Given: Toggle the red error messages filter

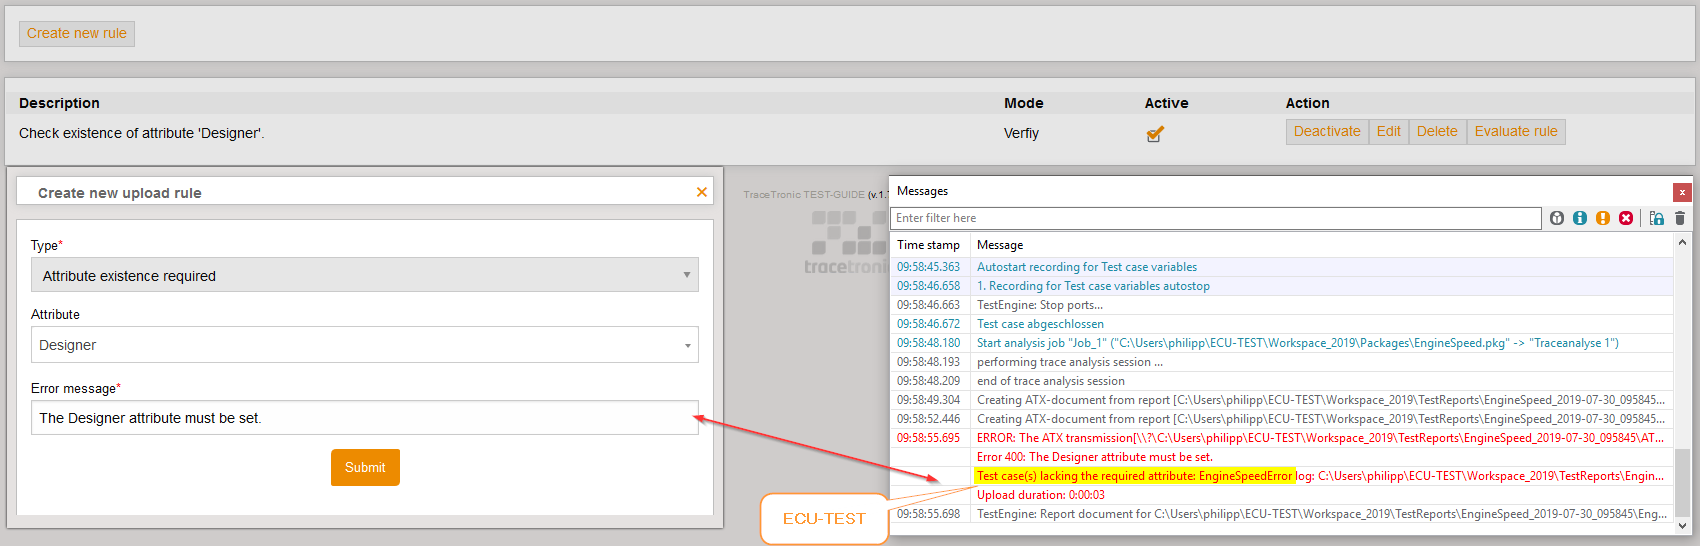Looking at the screenshot, I should (x=1626, y=218).
